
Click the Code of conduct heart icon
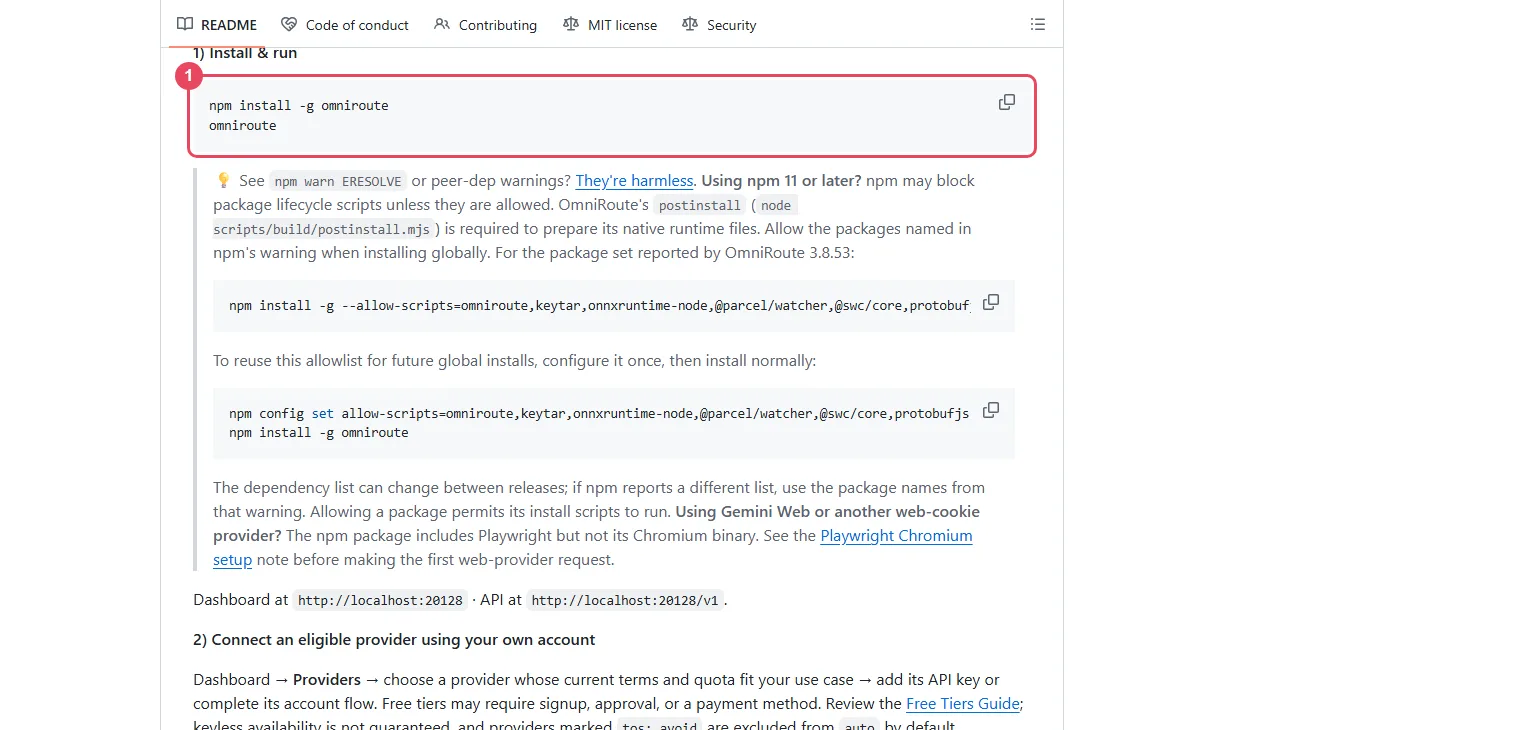(x=289, y=25)
